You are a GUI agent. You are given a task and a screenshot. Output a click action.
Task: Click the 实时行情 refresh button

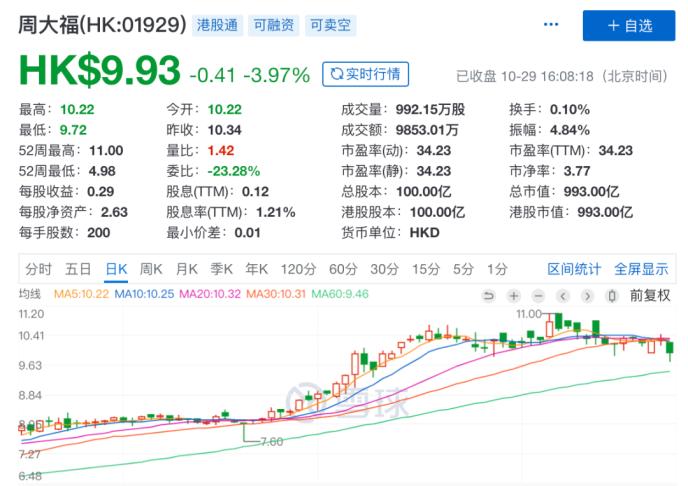pyautogui.click(x=366, y=74)
